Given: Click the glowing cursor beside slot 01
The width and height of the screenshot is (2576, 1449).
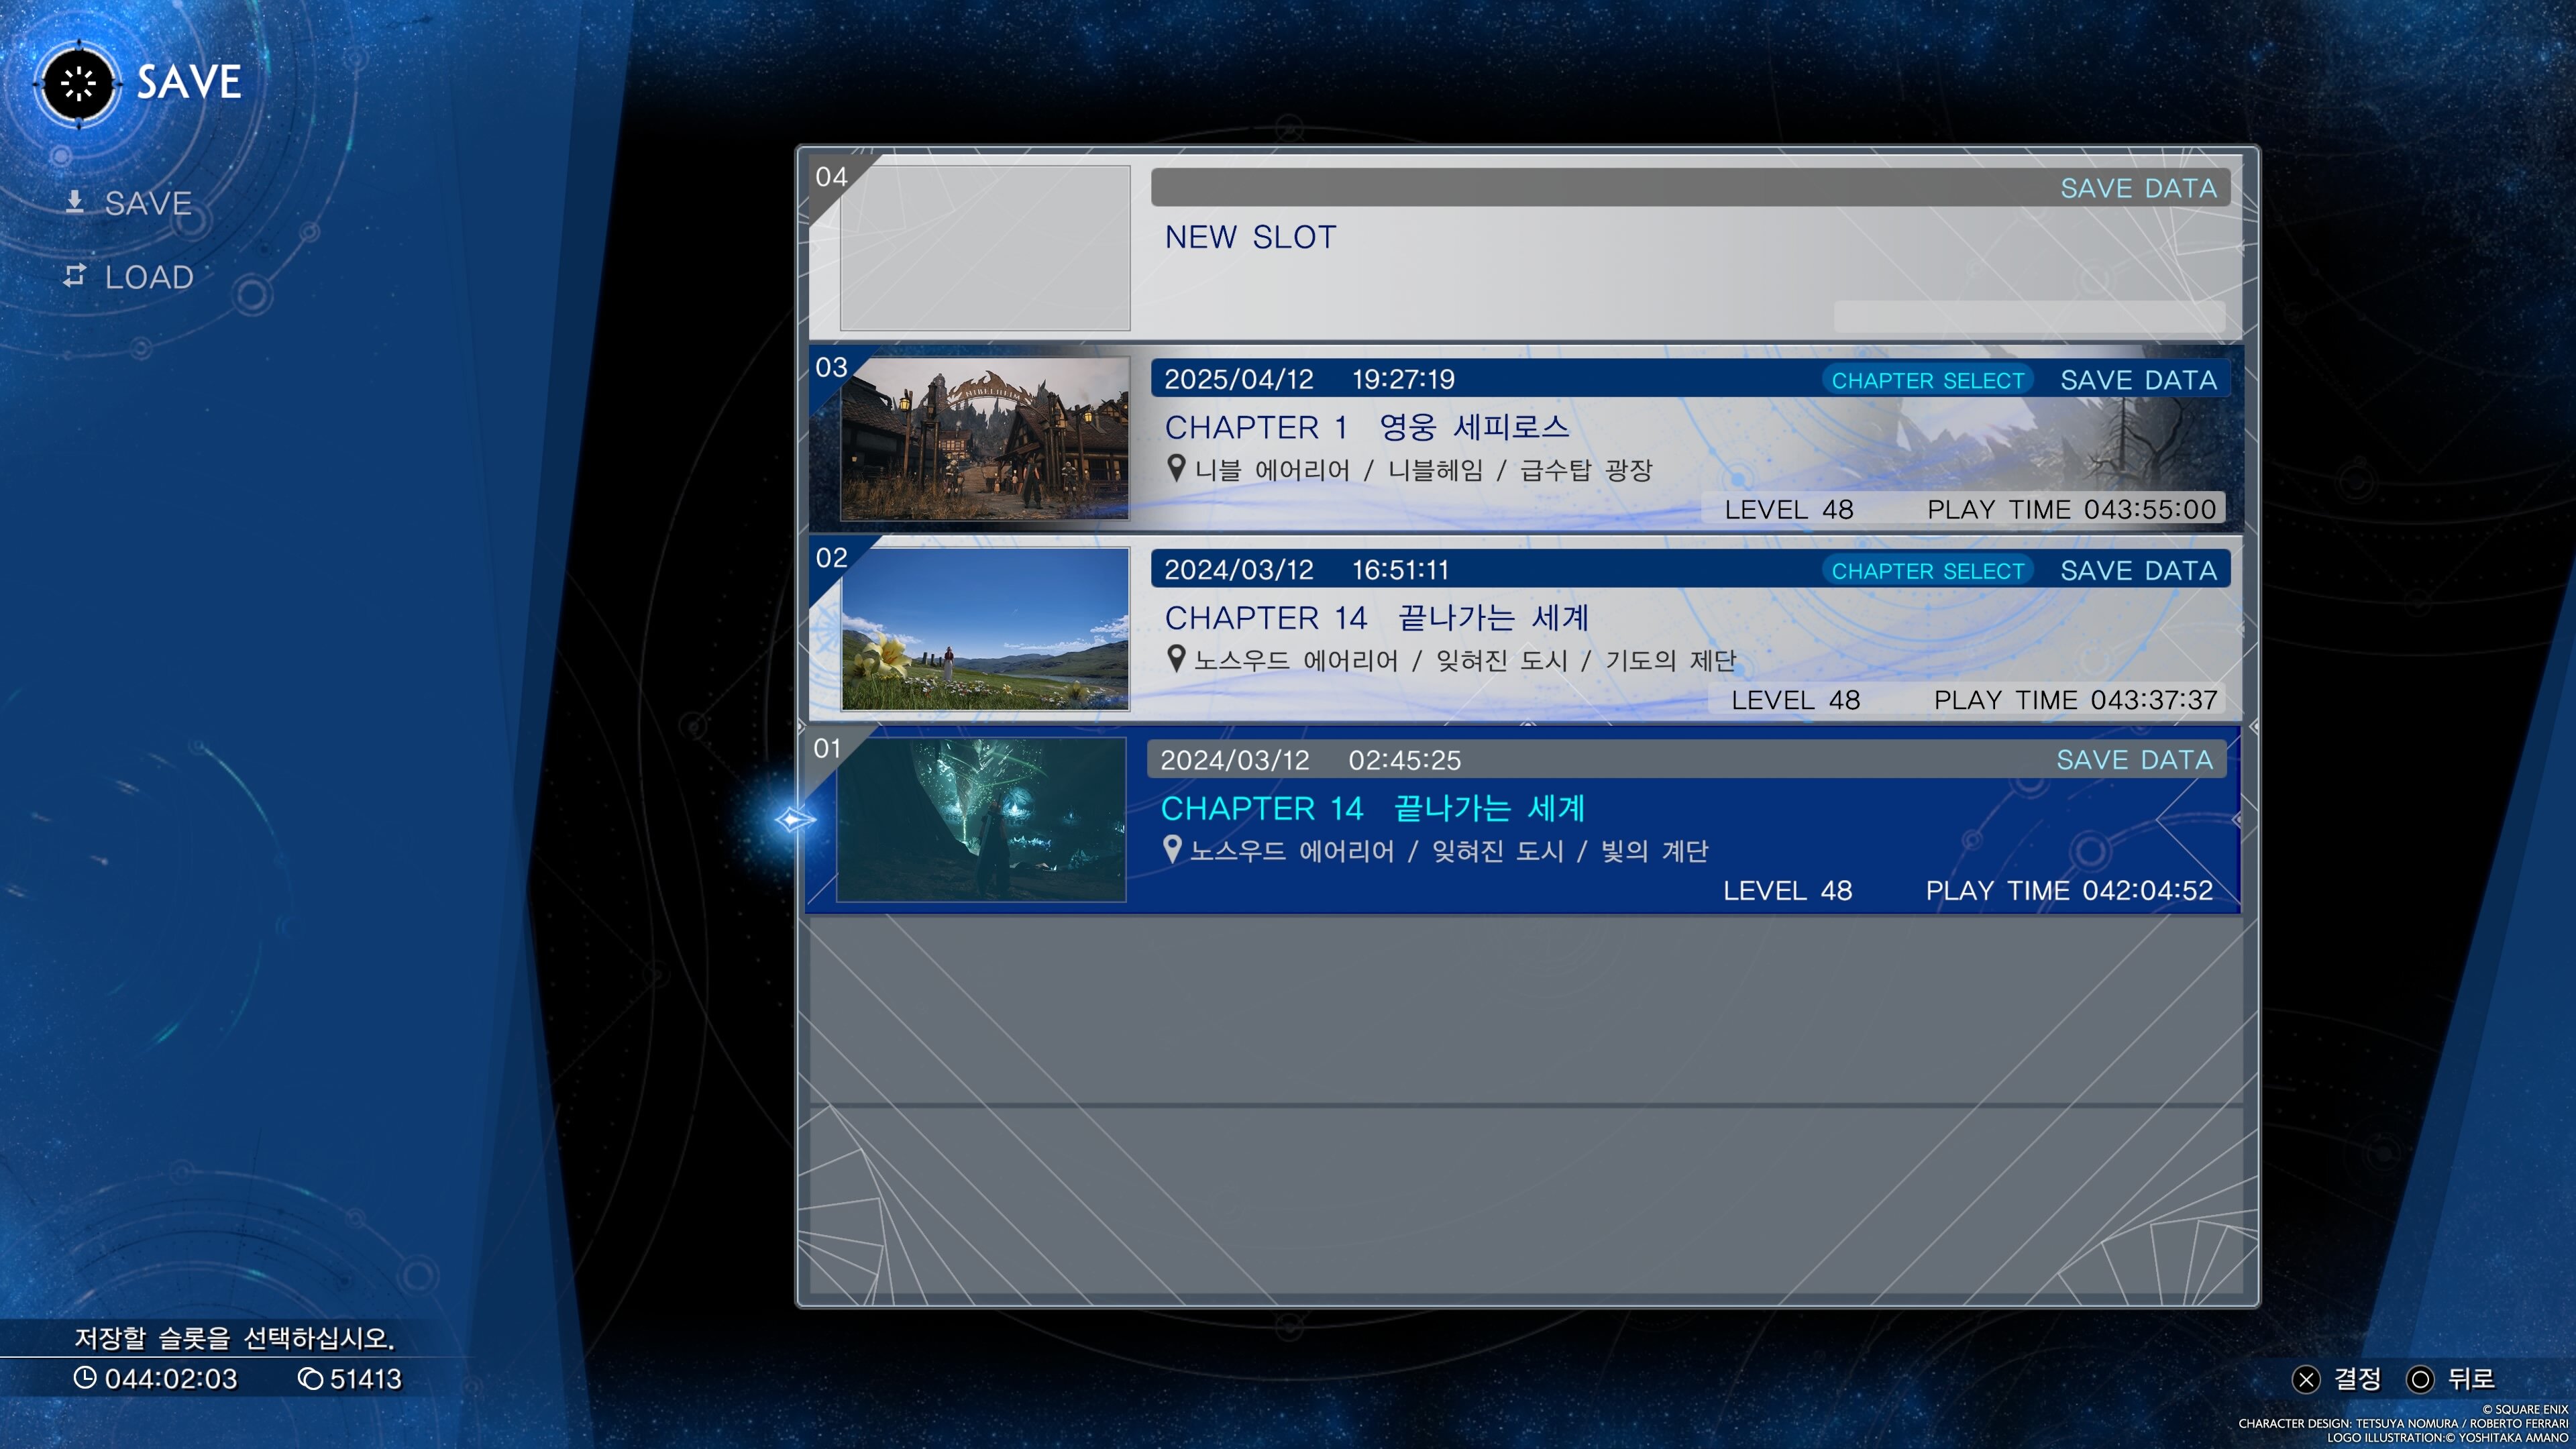Looking at the screenshot, I should pyautogui.click(x=795, y=819).
